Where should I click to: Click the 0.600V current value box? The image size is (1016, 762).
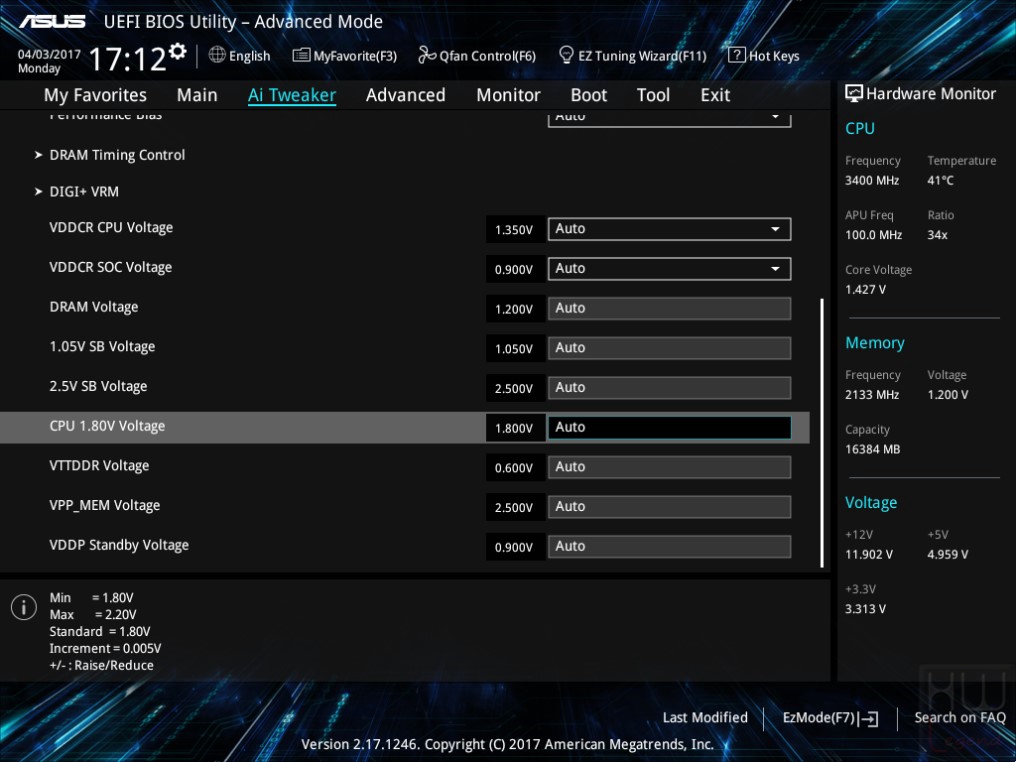514,468
